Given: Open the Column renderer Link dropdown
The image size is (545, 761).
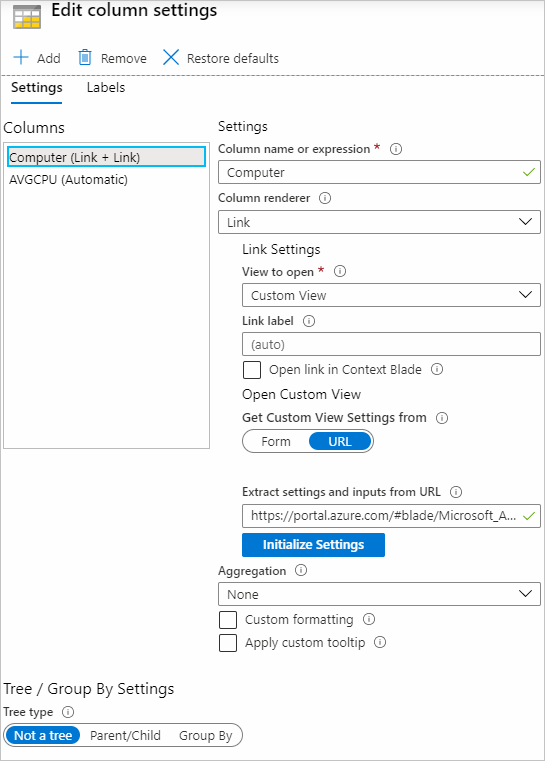Looking at the screenshot, I should click(x=379, y=222).
